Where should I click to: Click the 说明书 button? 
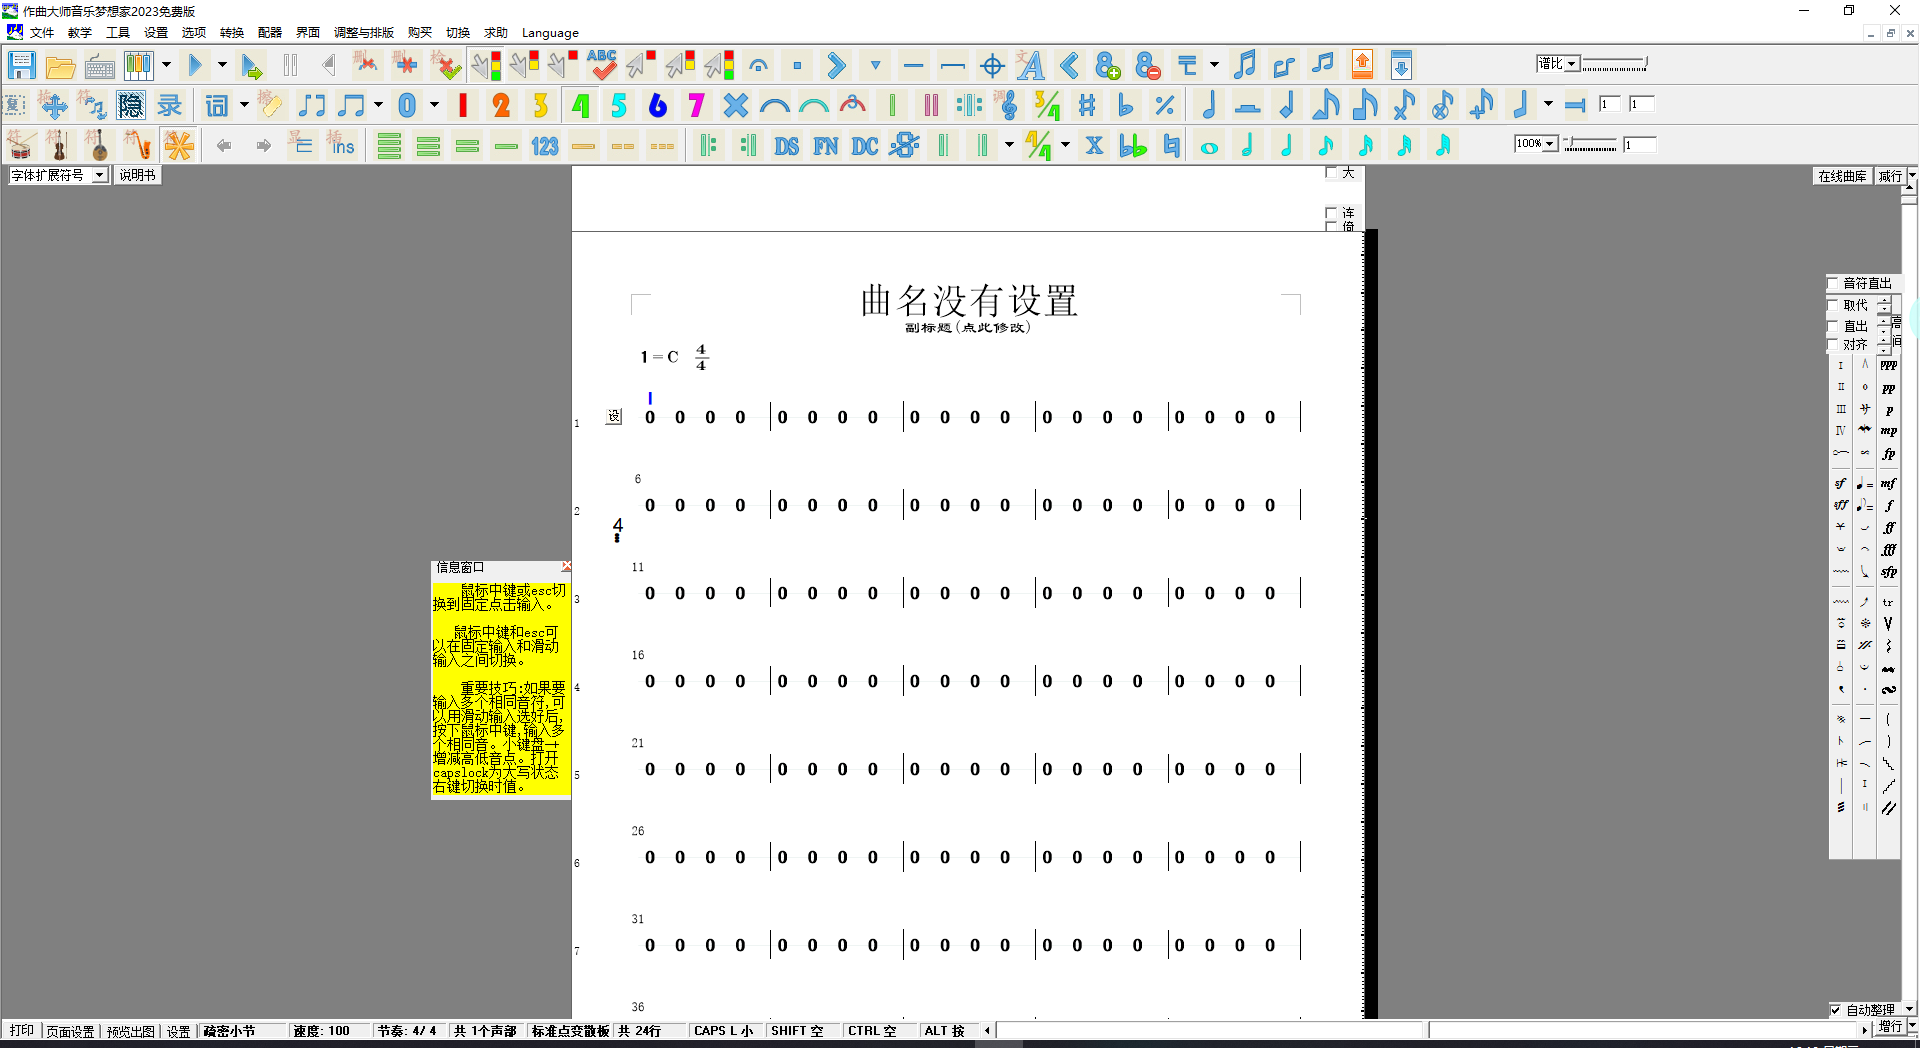pos(137,175)
